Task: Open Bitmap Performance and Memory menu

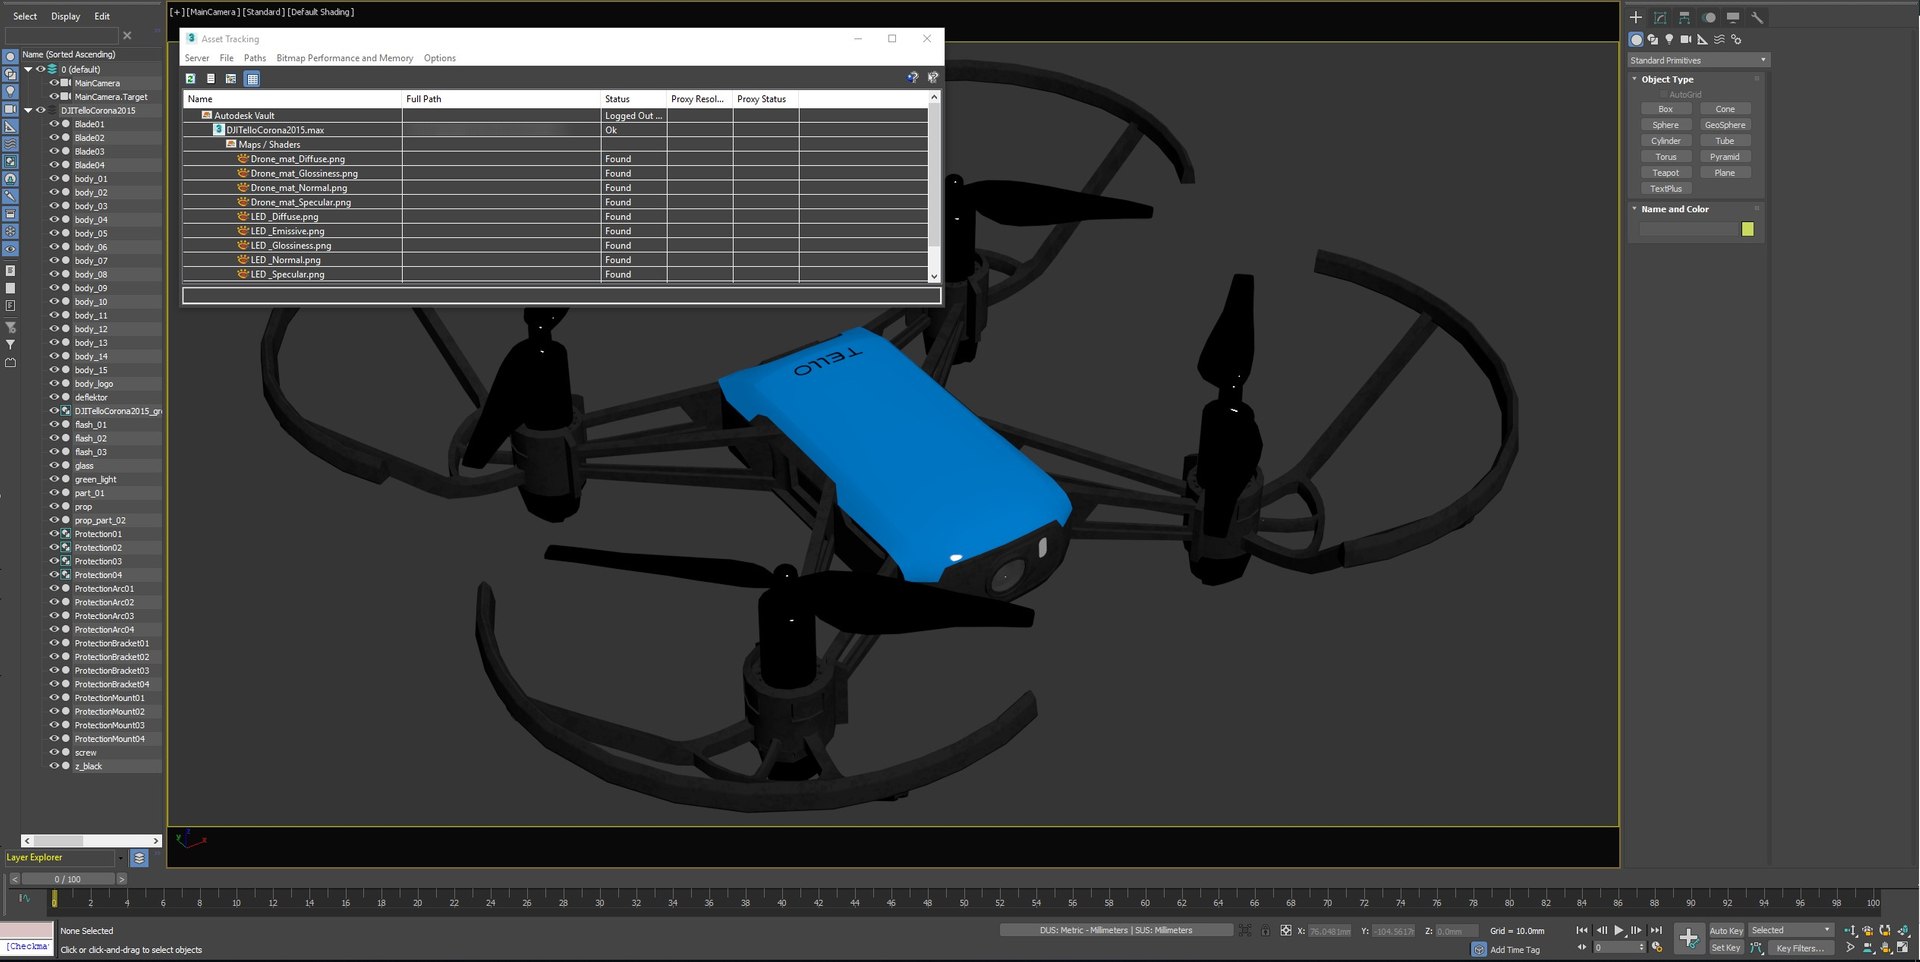Action: pos(345,58)
